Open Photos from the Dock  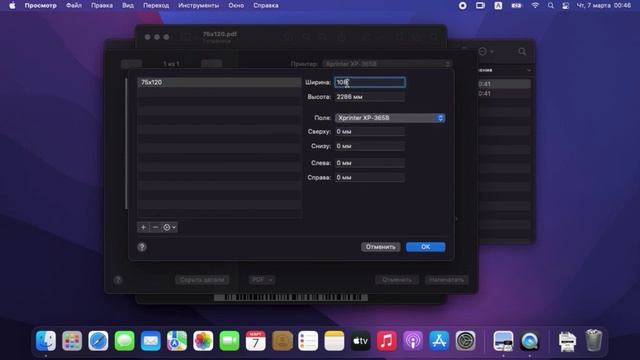click(x=203, y=341)
